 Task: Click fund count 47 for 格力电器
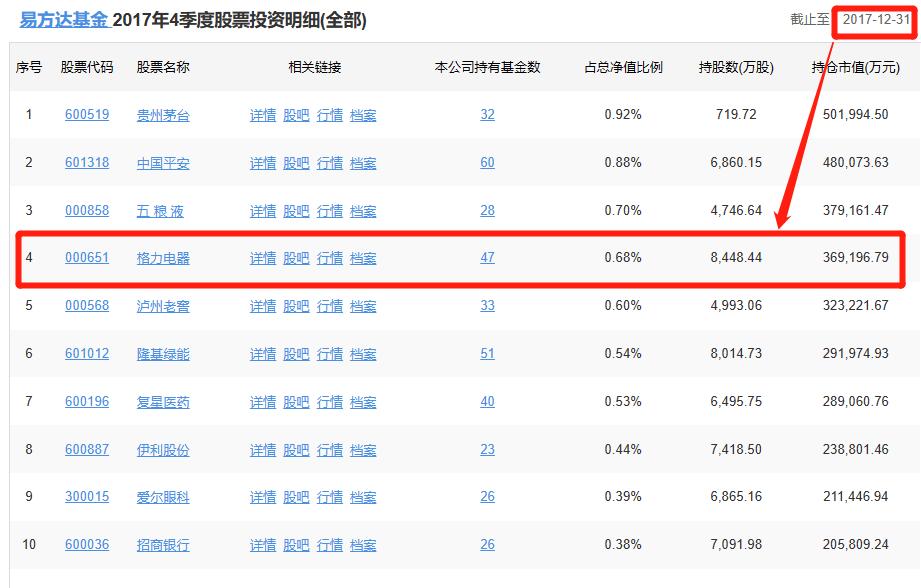tap(487, 258)
